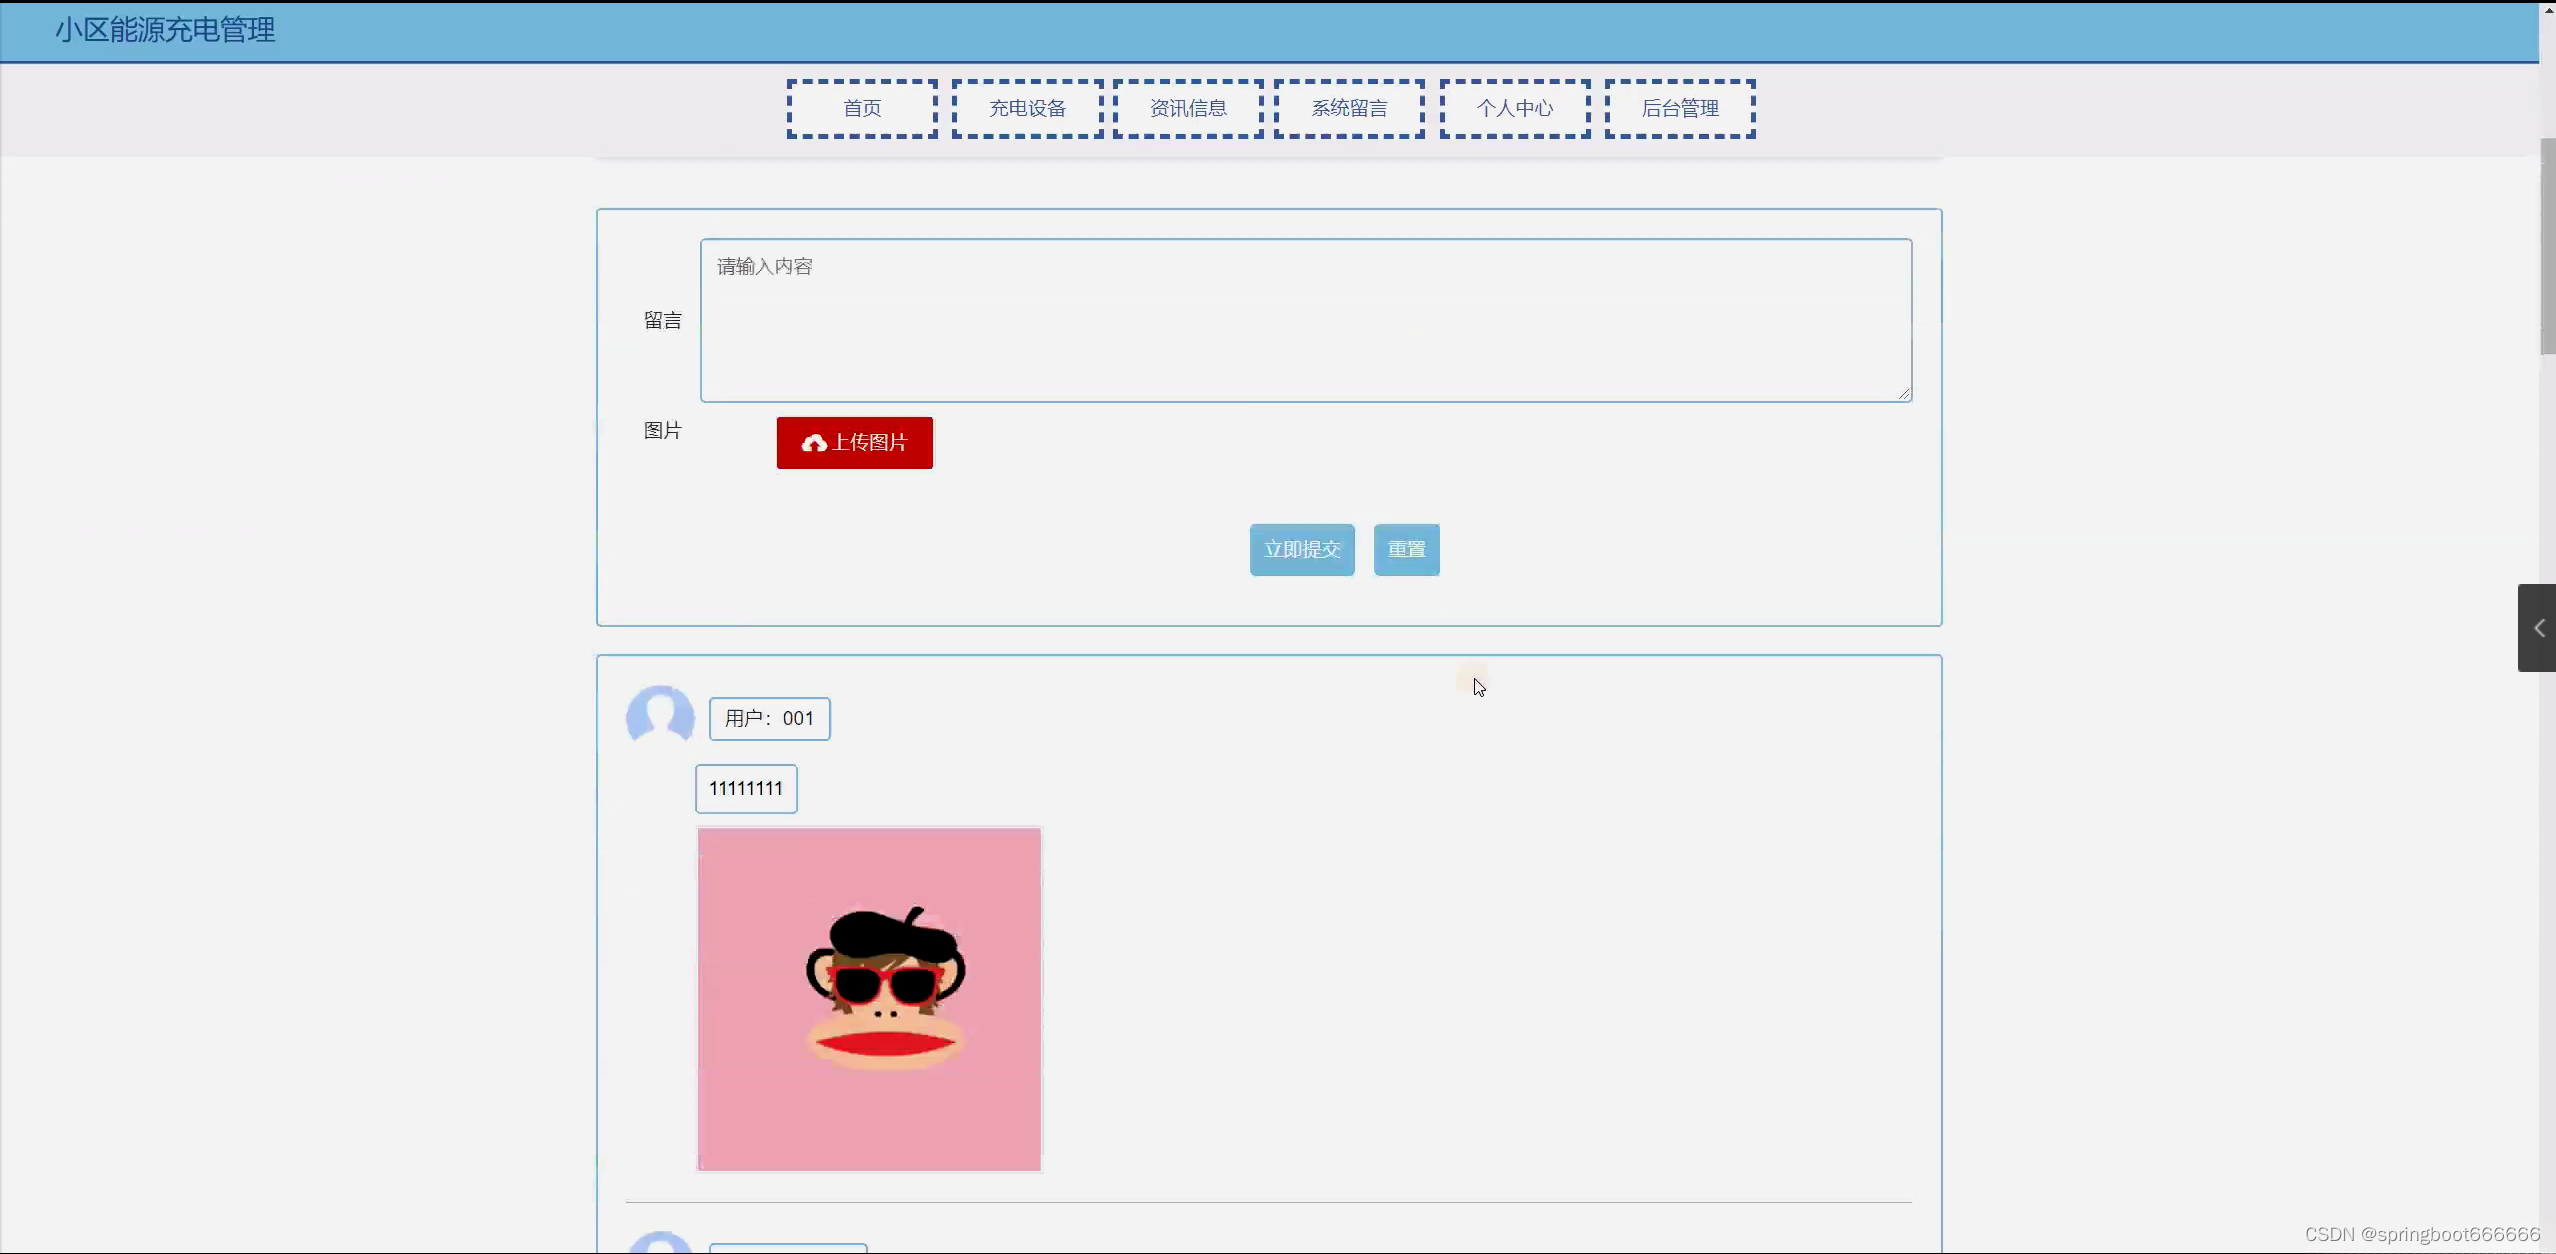Click the cloud upload icon
Viewport: 2556px width, 1254px height.
pyautogui.click(x=814, y=443)
